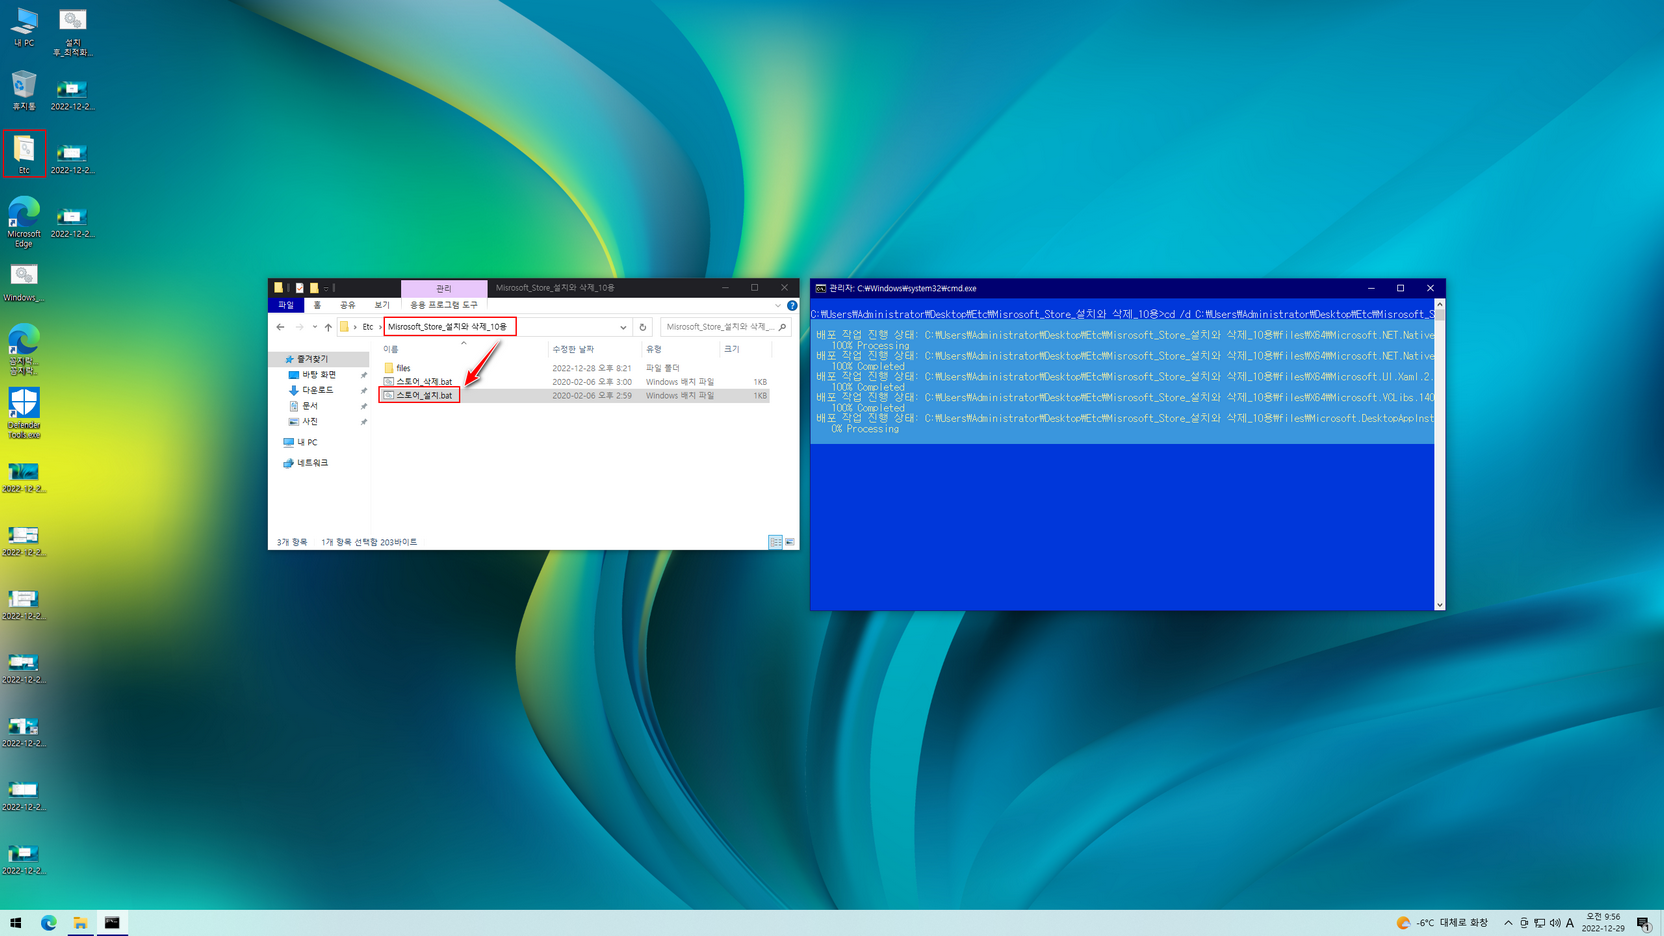1664x936 pixels.
Task: Toggle the IME input mode A indicator
Action: (1570, 923)
